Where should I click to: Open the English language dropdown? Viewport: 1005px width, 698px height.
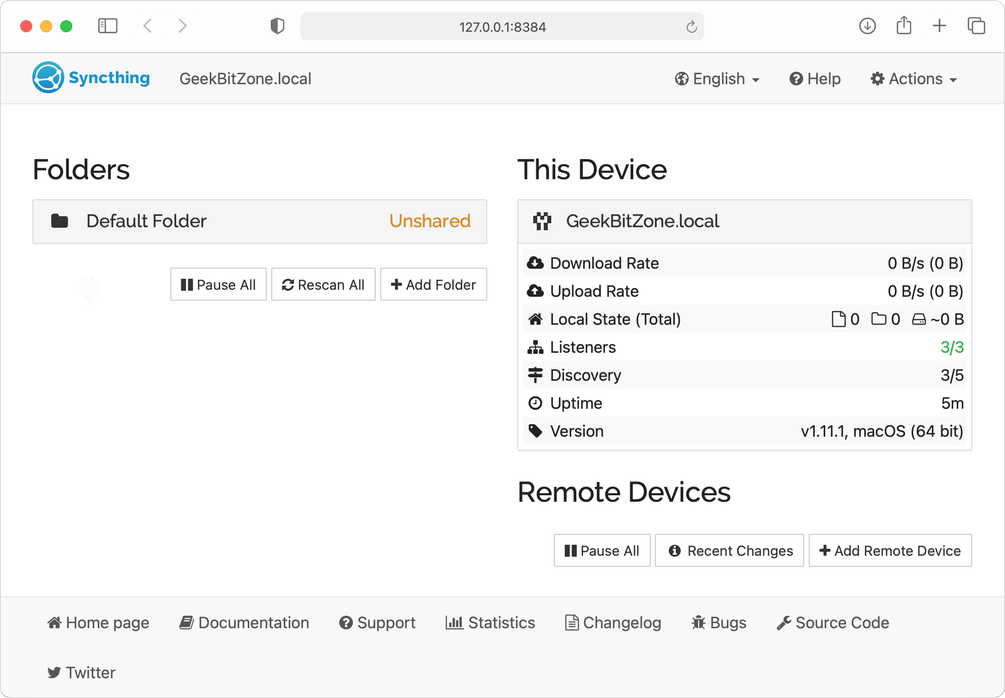click(x=717, y=79)
